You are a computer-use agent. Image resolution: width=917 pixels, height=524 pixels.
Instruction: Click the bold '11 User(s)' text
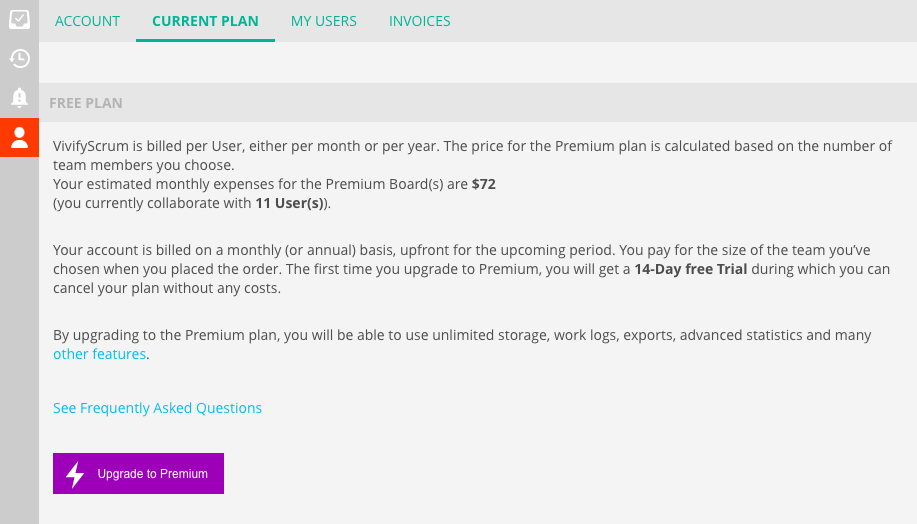tap(289, 204)
